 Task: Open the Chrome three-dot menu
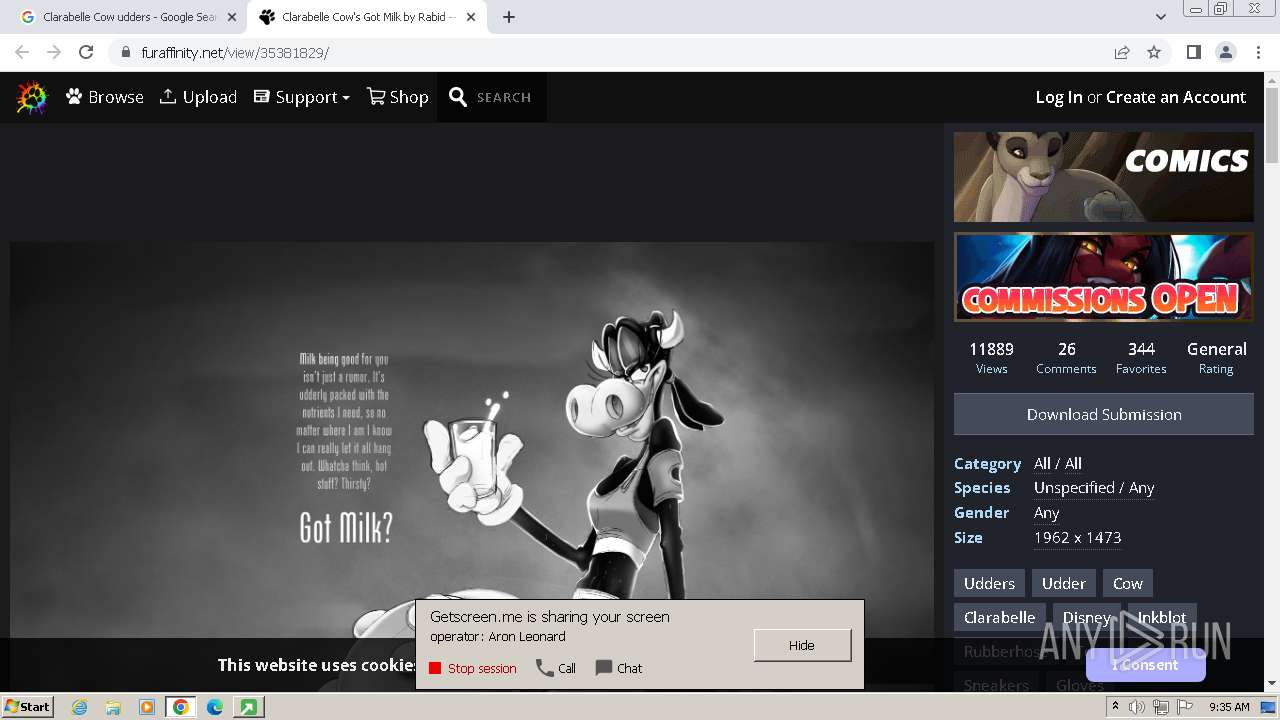point(1259,52)
